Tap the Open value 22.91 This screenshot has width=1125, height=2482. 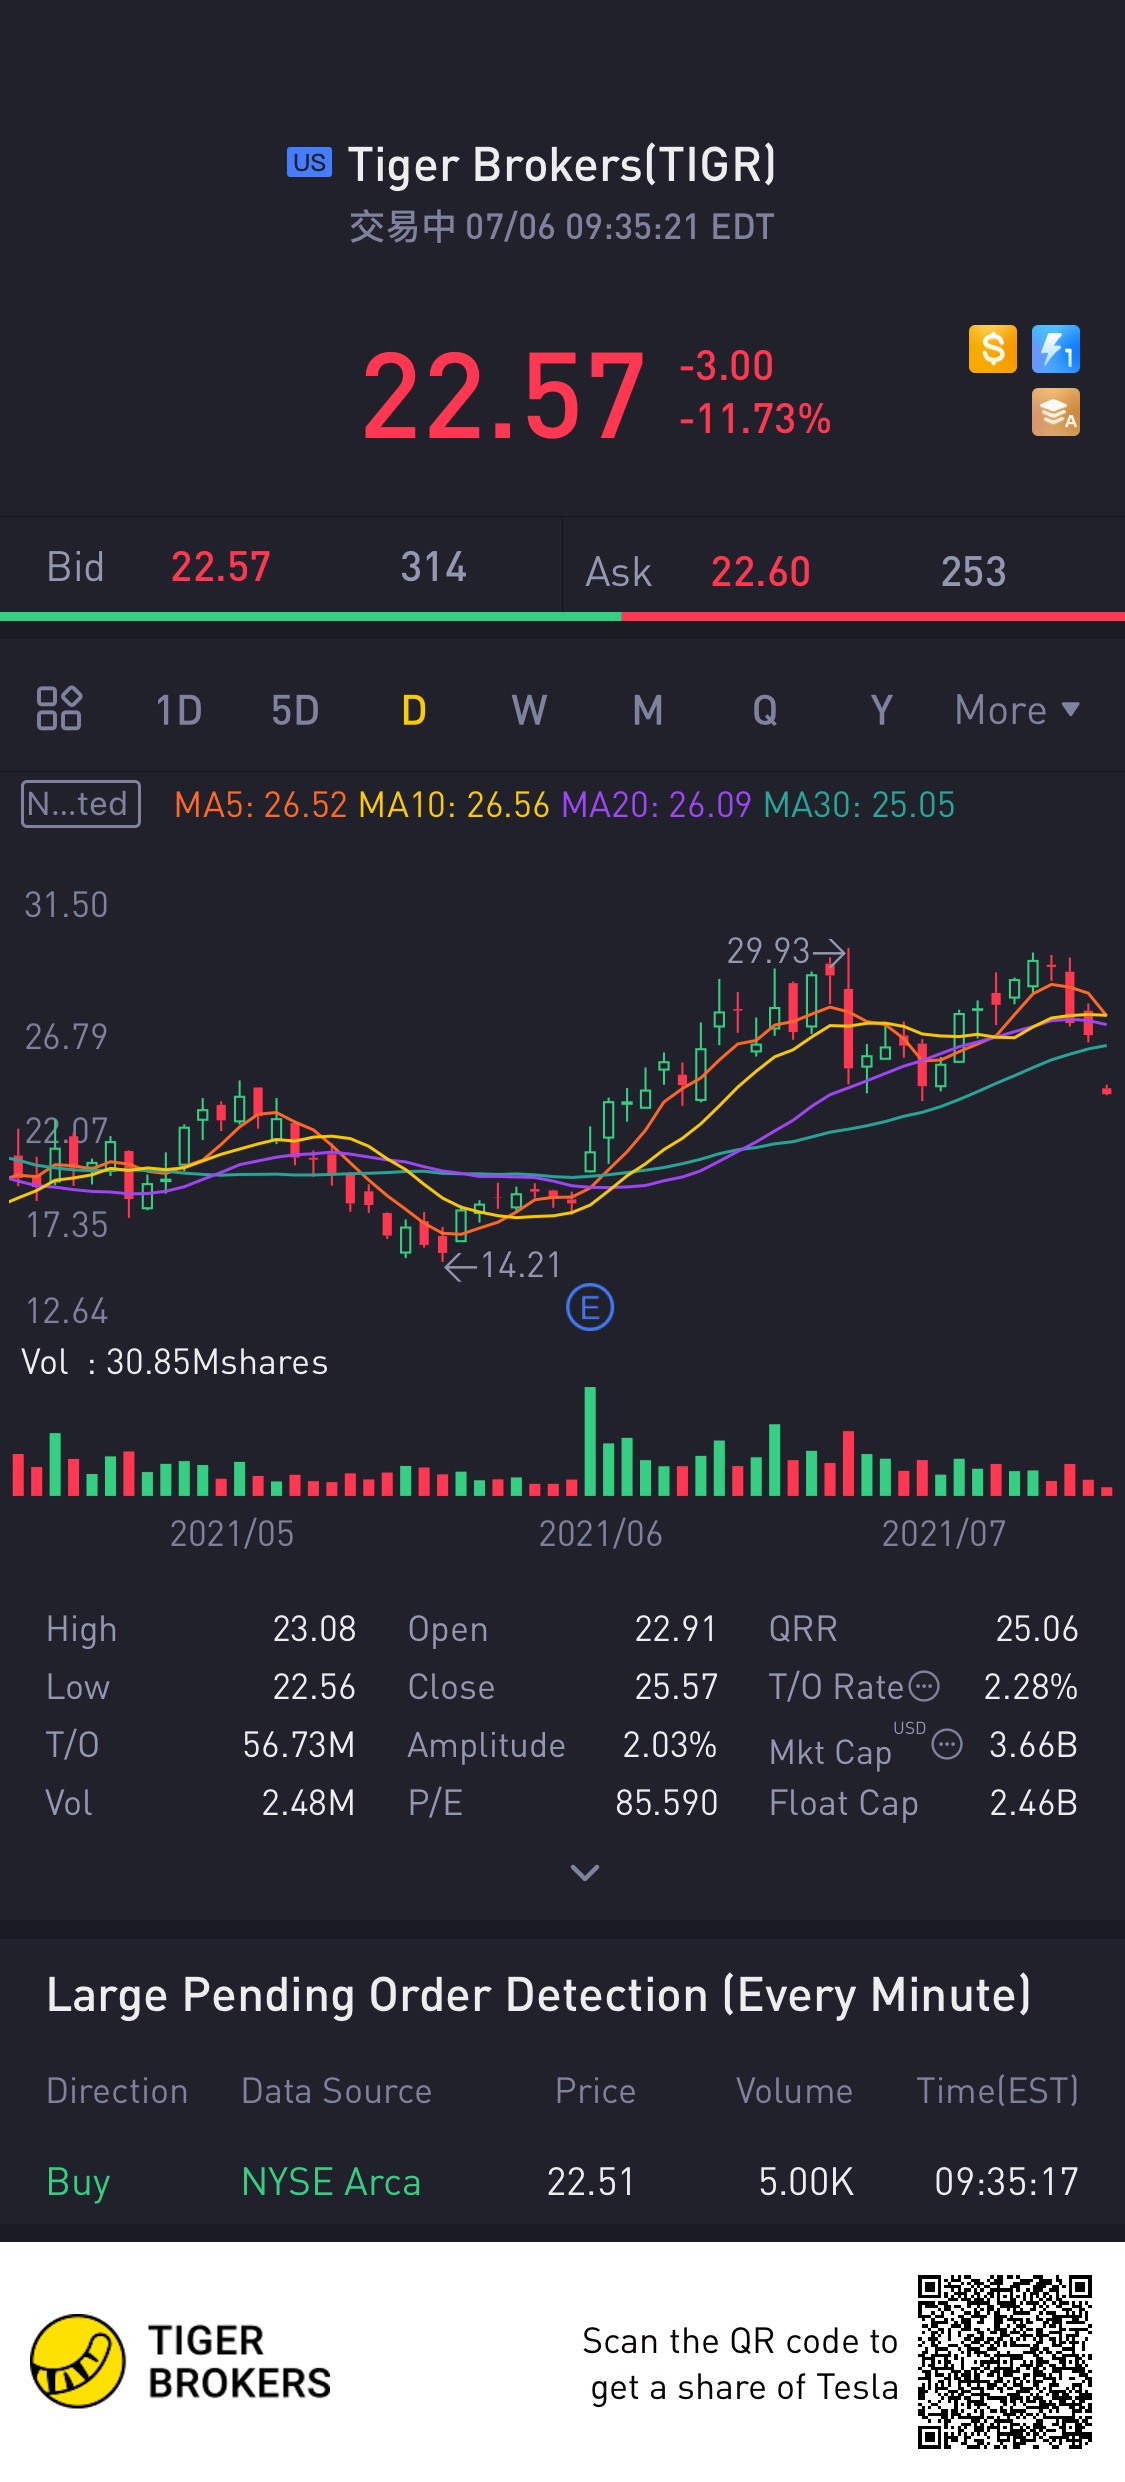click(676, 1629)
